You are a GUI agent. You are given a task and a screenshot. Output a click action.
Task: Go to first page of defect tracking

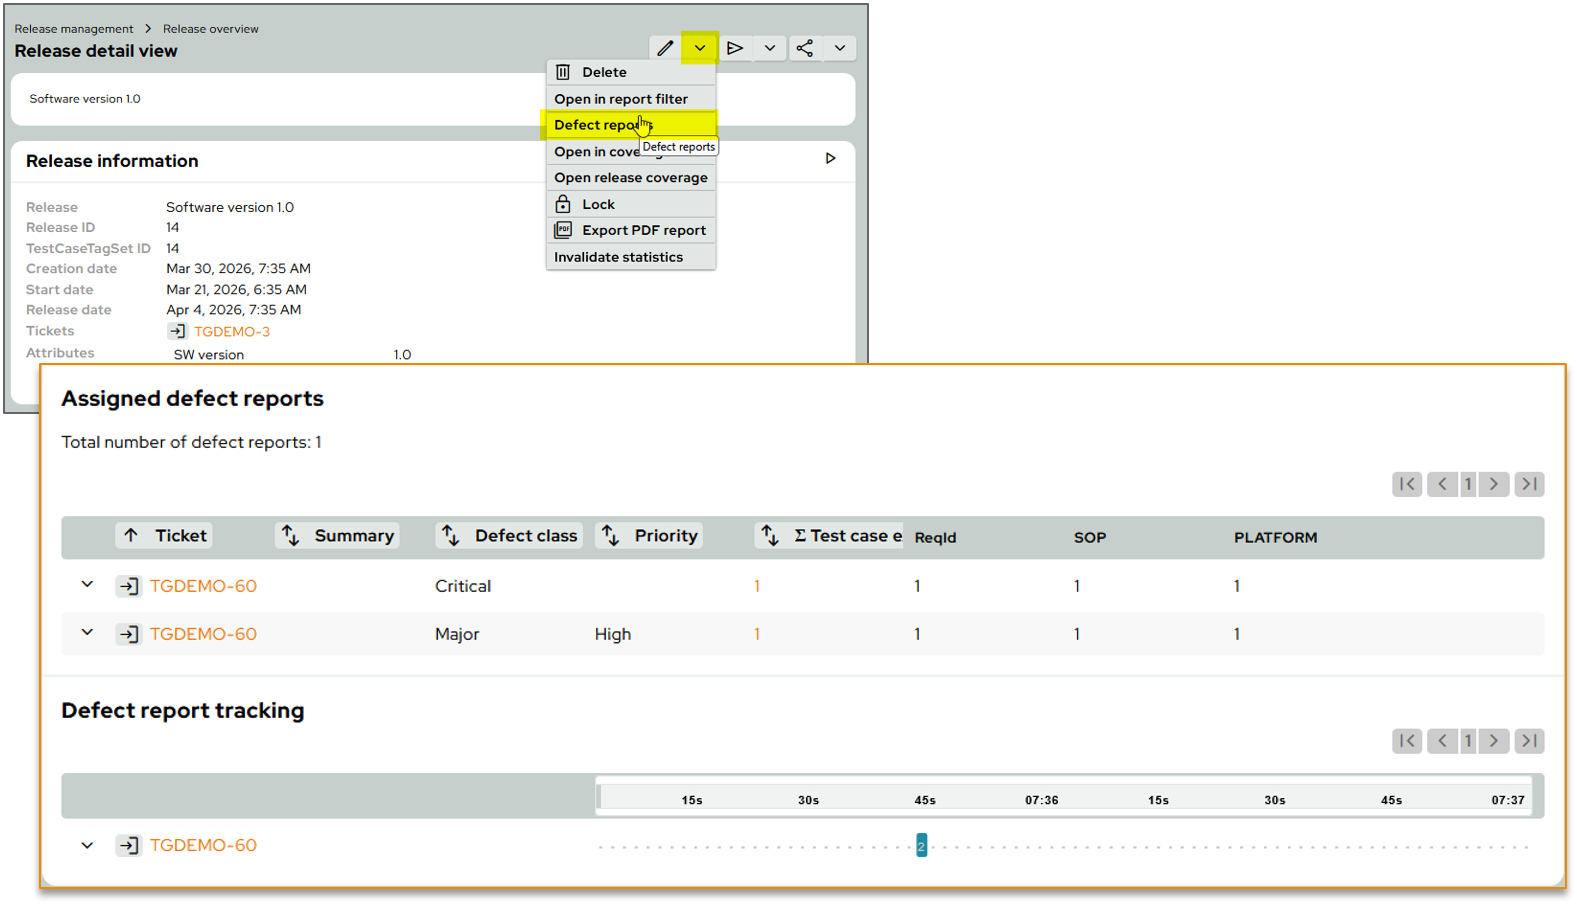coord(1408,741)
